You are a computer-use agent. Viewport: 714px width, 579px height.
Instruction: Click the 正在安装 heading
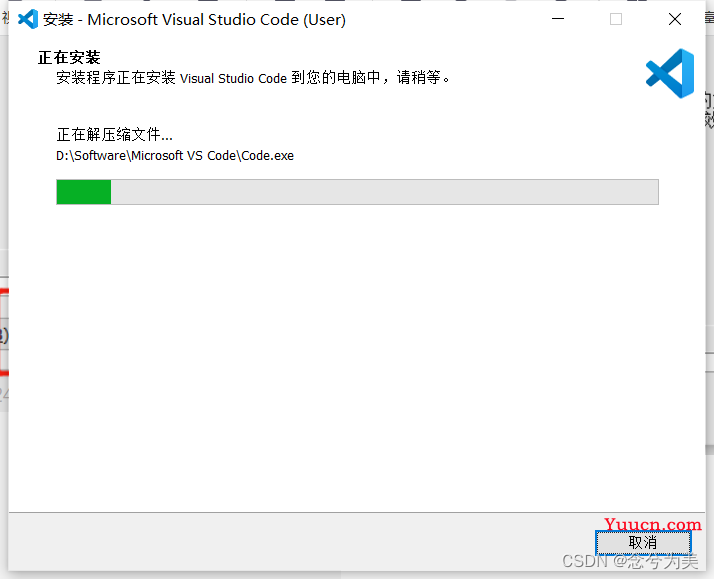[x=69, y=57]
